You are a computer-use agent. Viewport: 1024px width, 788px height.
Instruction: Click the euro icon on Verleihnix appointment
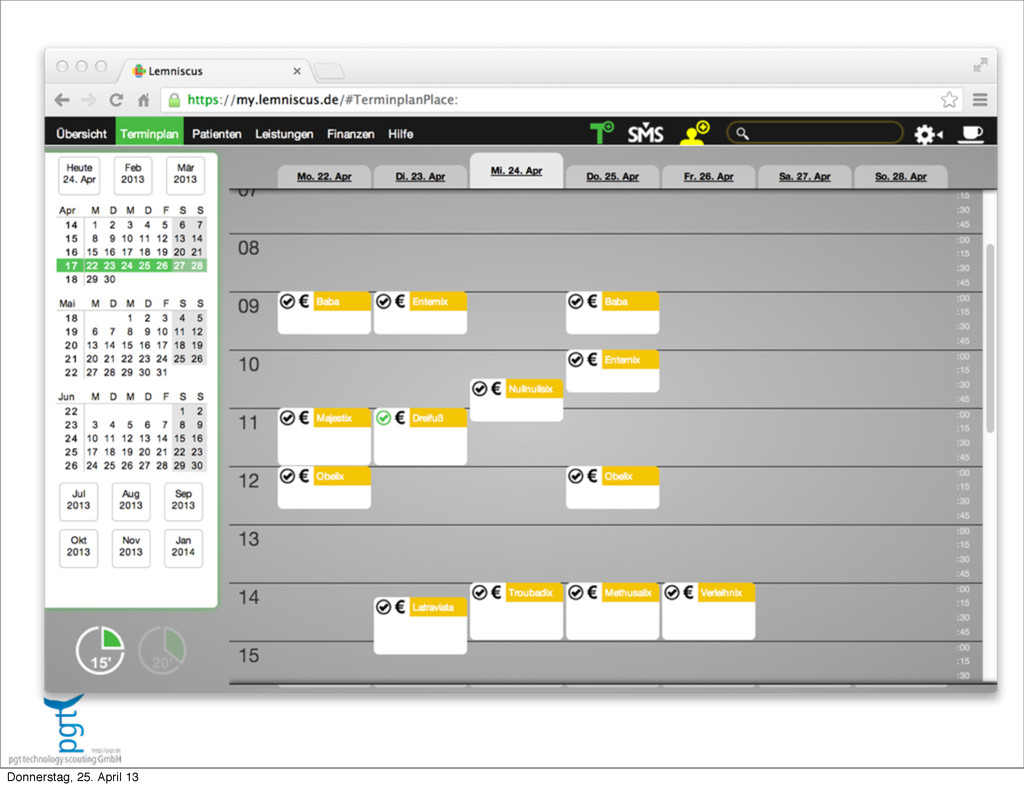click(688, 592)
